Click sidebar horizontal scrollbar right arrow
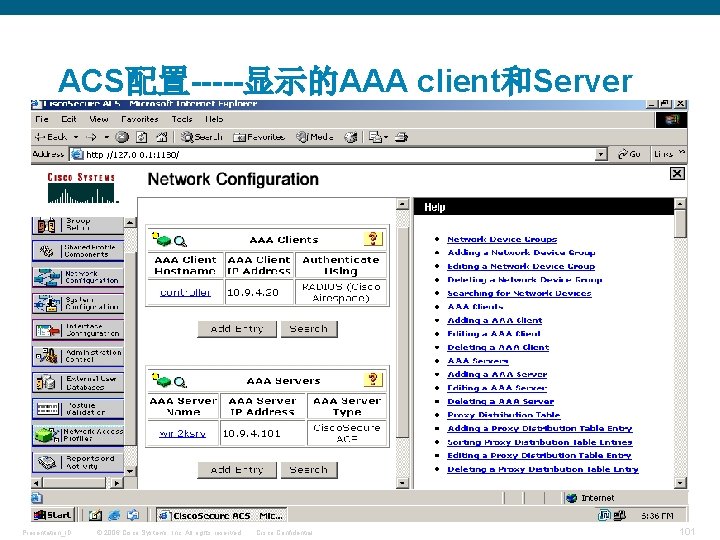This screenshot has width=720, height=540. [117, 483]
